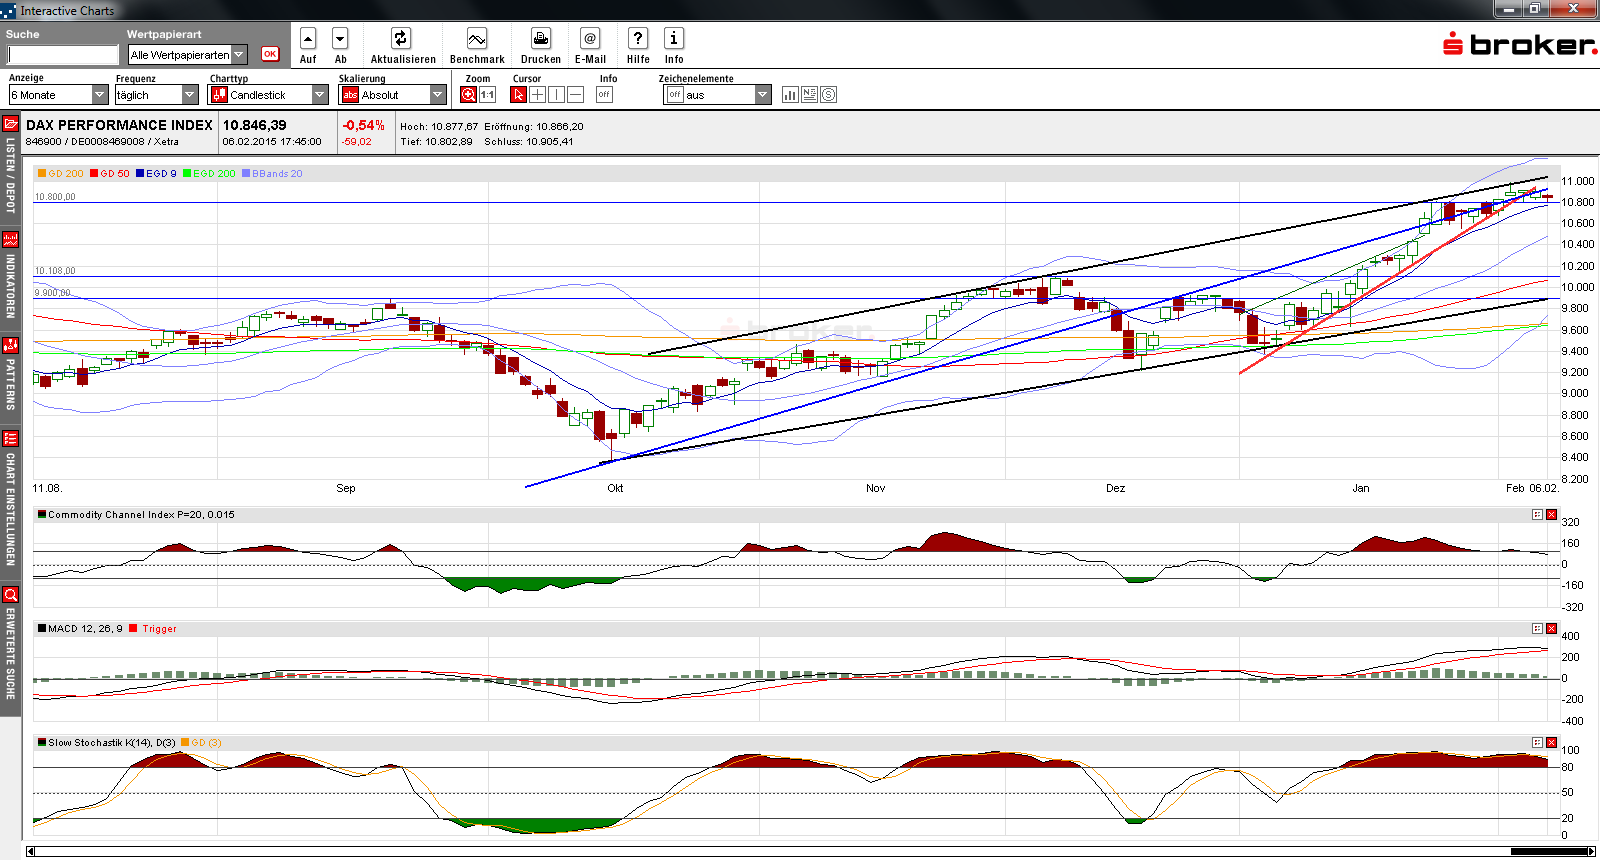Click the zoom-in magnifier icon
Viewport: 1600px width, 860px height.
pos(468,95)
